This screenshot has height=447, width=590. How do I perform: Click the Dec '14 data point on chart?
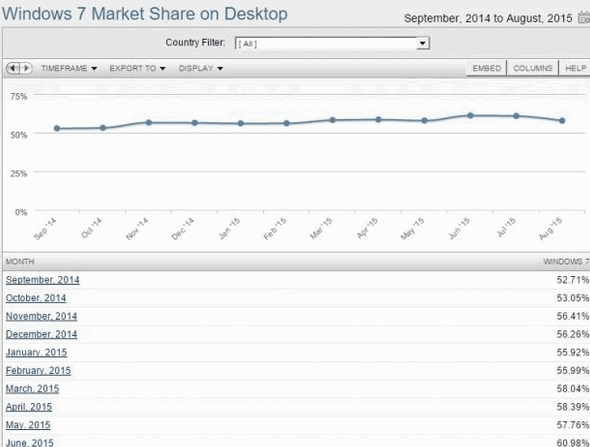(195, 123)
